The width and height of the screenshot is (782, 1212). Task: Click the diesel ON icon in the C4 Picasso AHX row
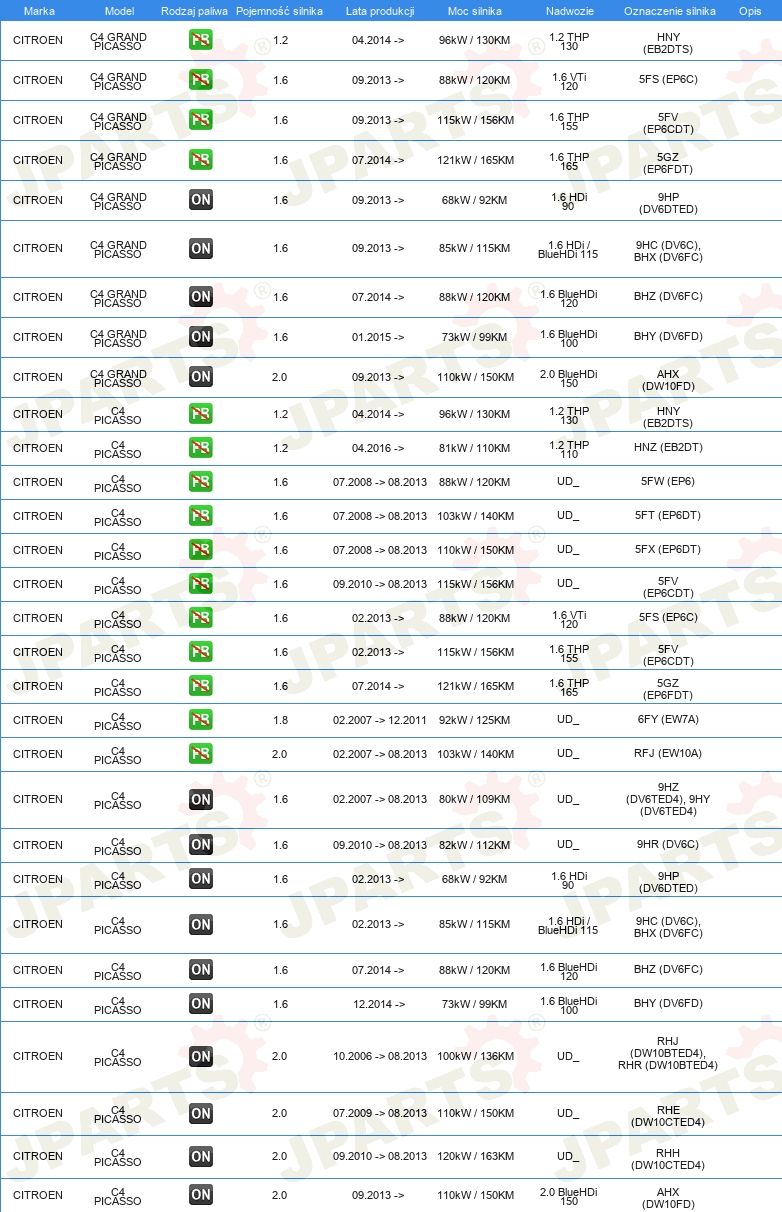[201, 1194]
